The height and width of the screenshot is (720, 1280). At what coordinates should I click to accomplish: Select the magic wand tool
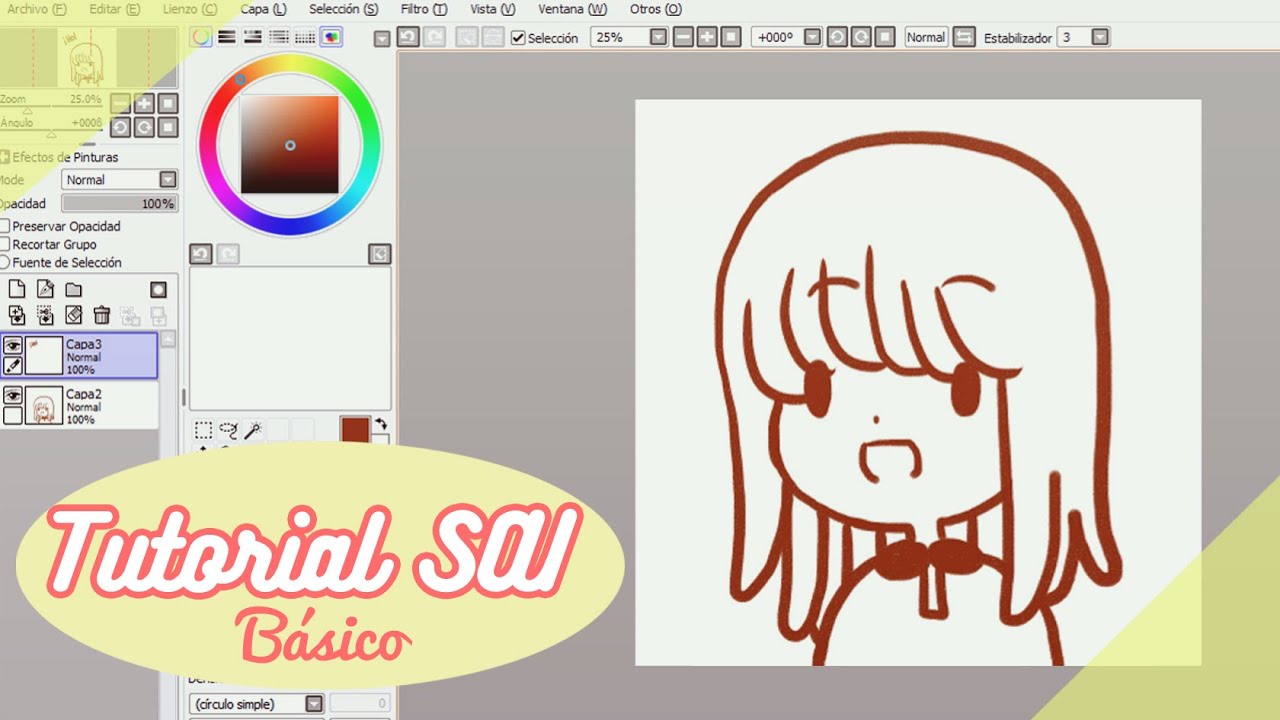click(253, 430)
